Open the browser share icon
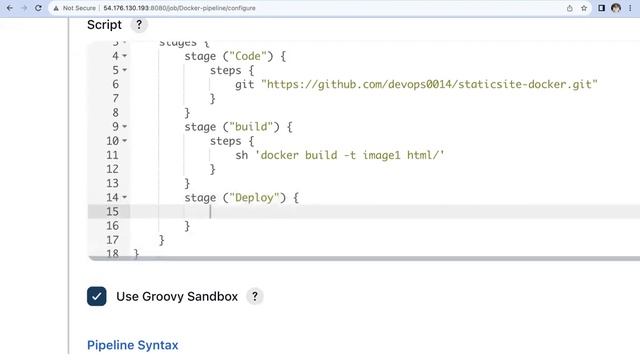The height and width of the screenshot is (360, 640). [569, 8]
